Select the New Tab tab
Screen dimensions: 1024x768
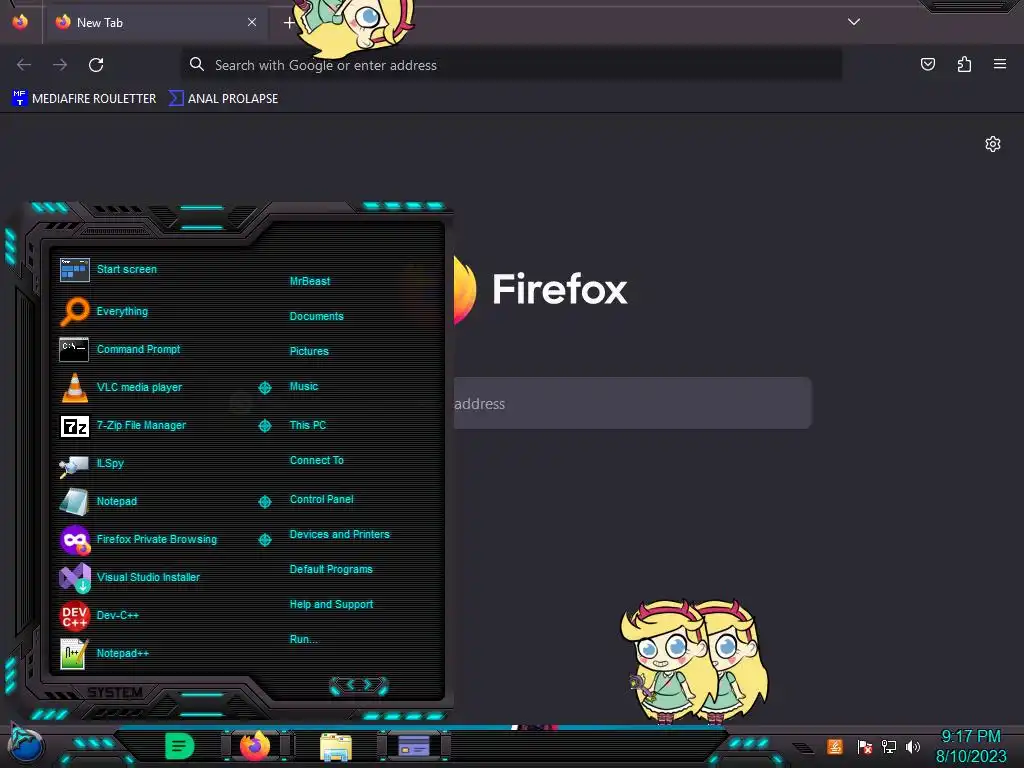click(x=155, y=22)
